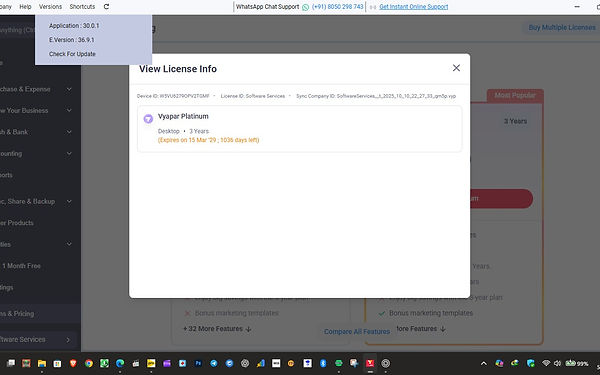Click the Vyapar Platinum title text
Image resolution: width=600 pixels, height=375 pixels.
(x=183, y=116)
